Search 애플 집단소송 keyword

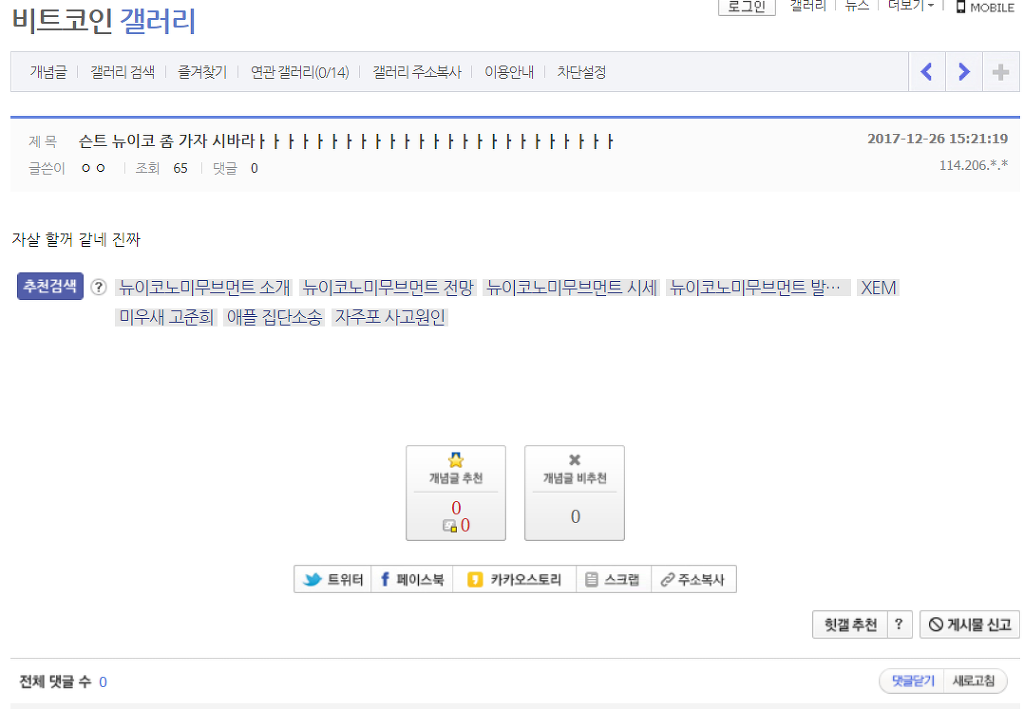coord(274,317)
